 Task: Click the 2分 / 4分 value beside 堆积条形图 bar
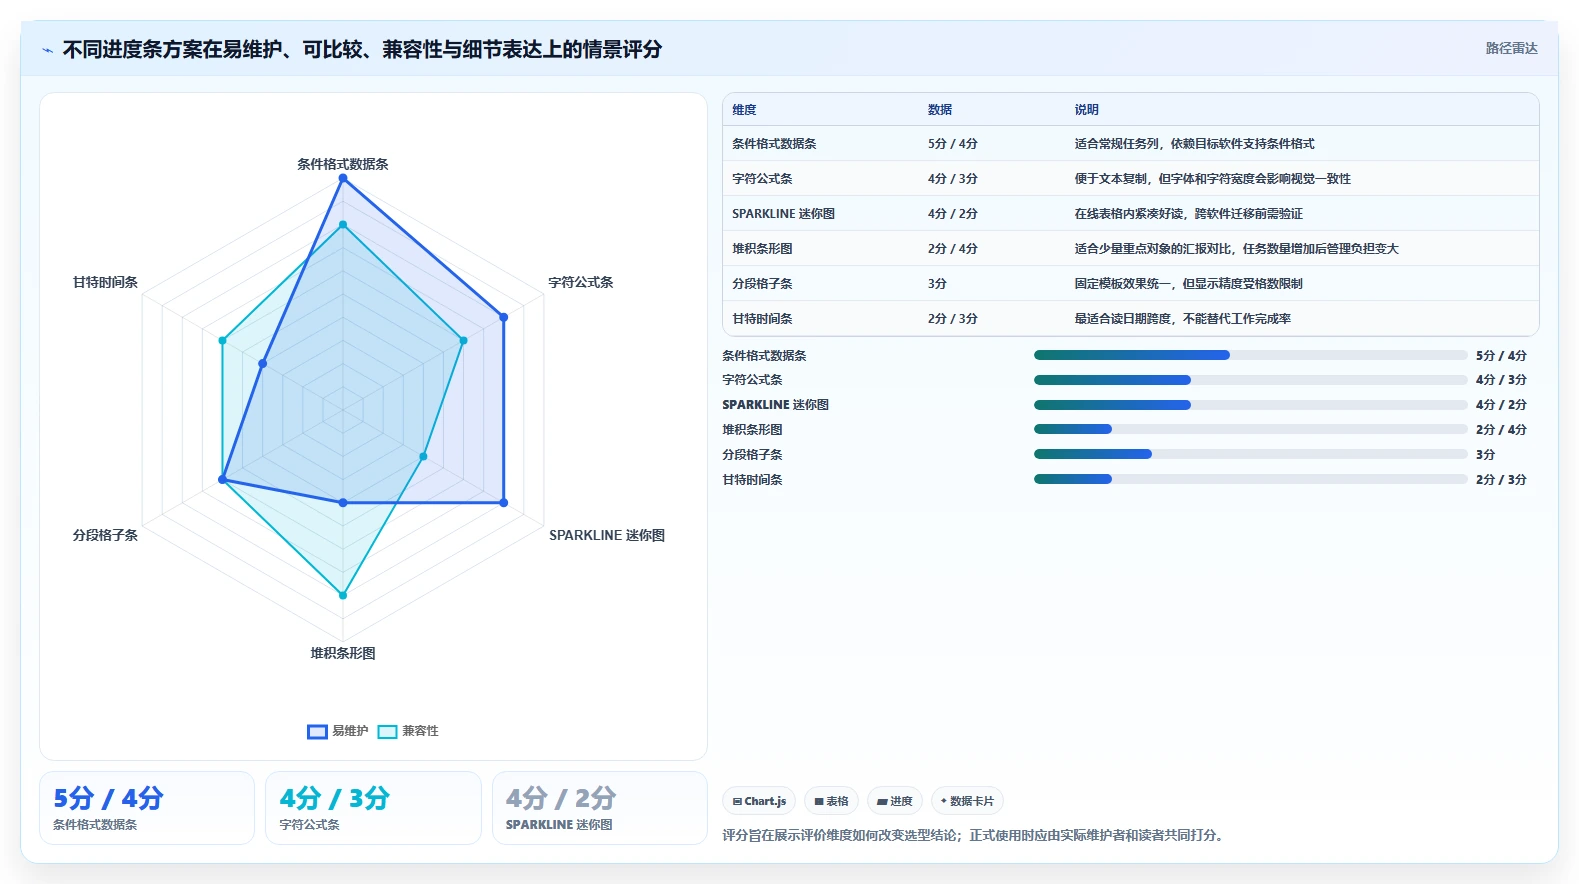tap(1501, 430)
